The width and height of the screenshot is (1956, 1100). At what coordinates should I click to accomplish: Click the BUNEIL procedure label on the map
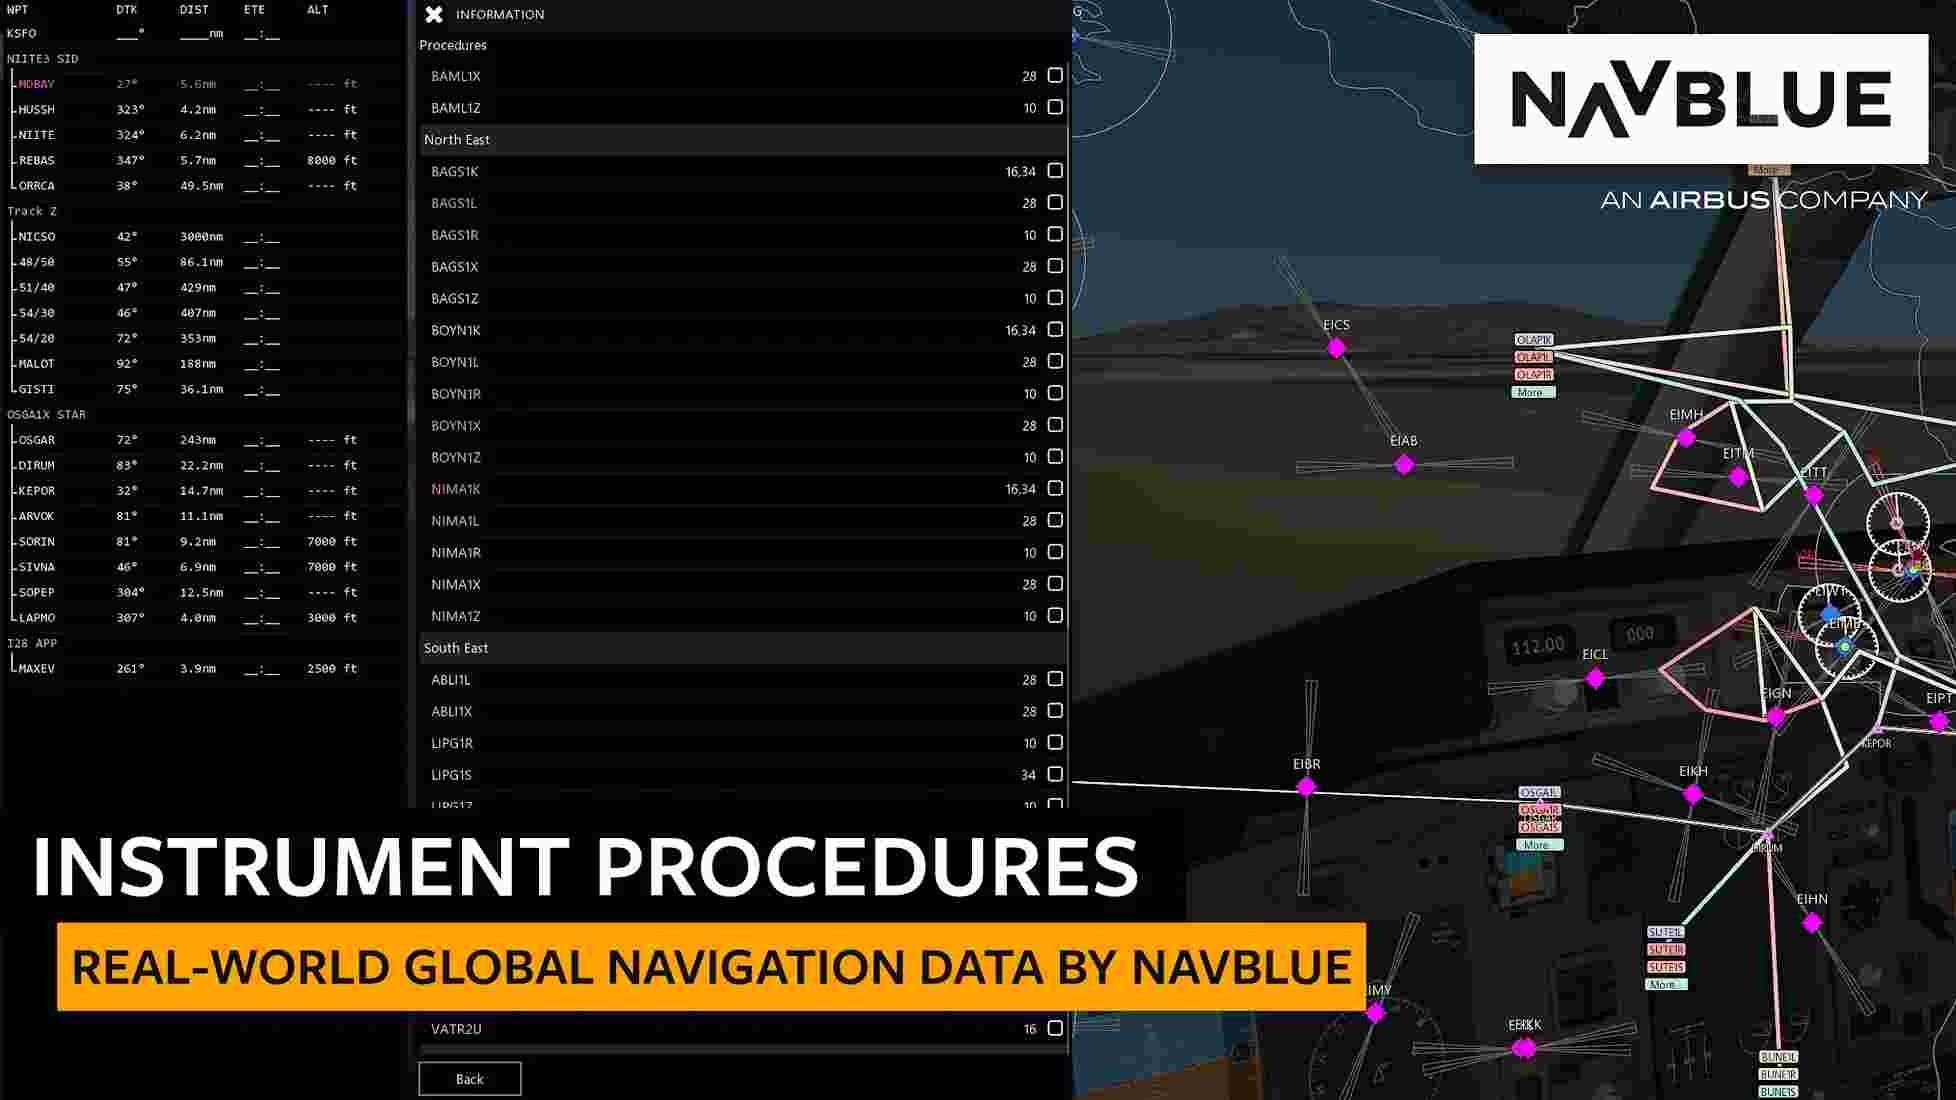click(x=1779, y=1057)
